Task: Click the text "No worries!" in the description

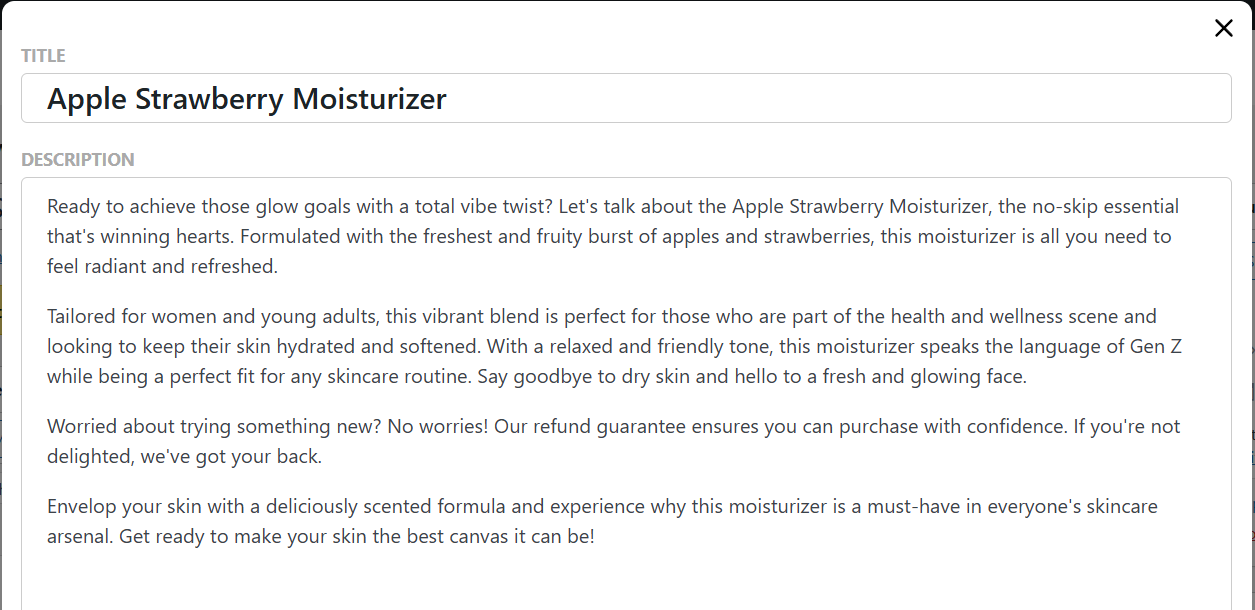Action: [437, 427]
